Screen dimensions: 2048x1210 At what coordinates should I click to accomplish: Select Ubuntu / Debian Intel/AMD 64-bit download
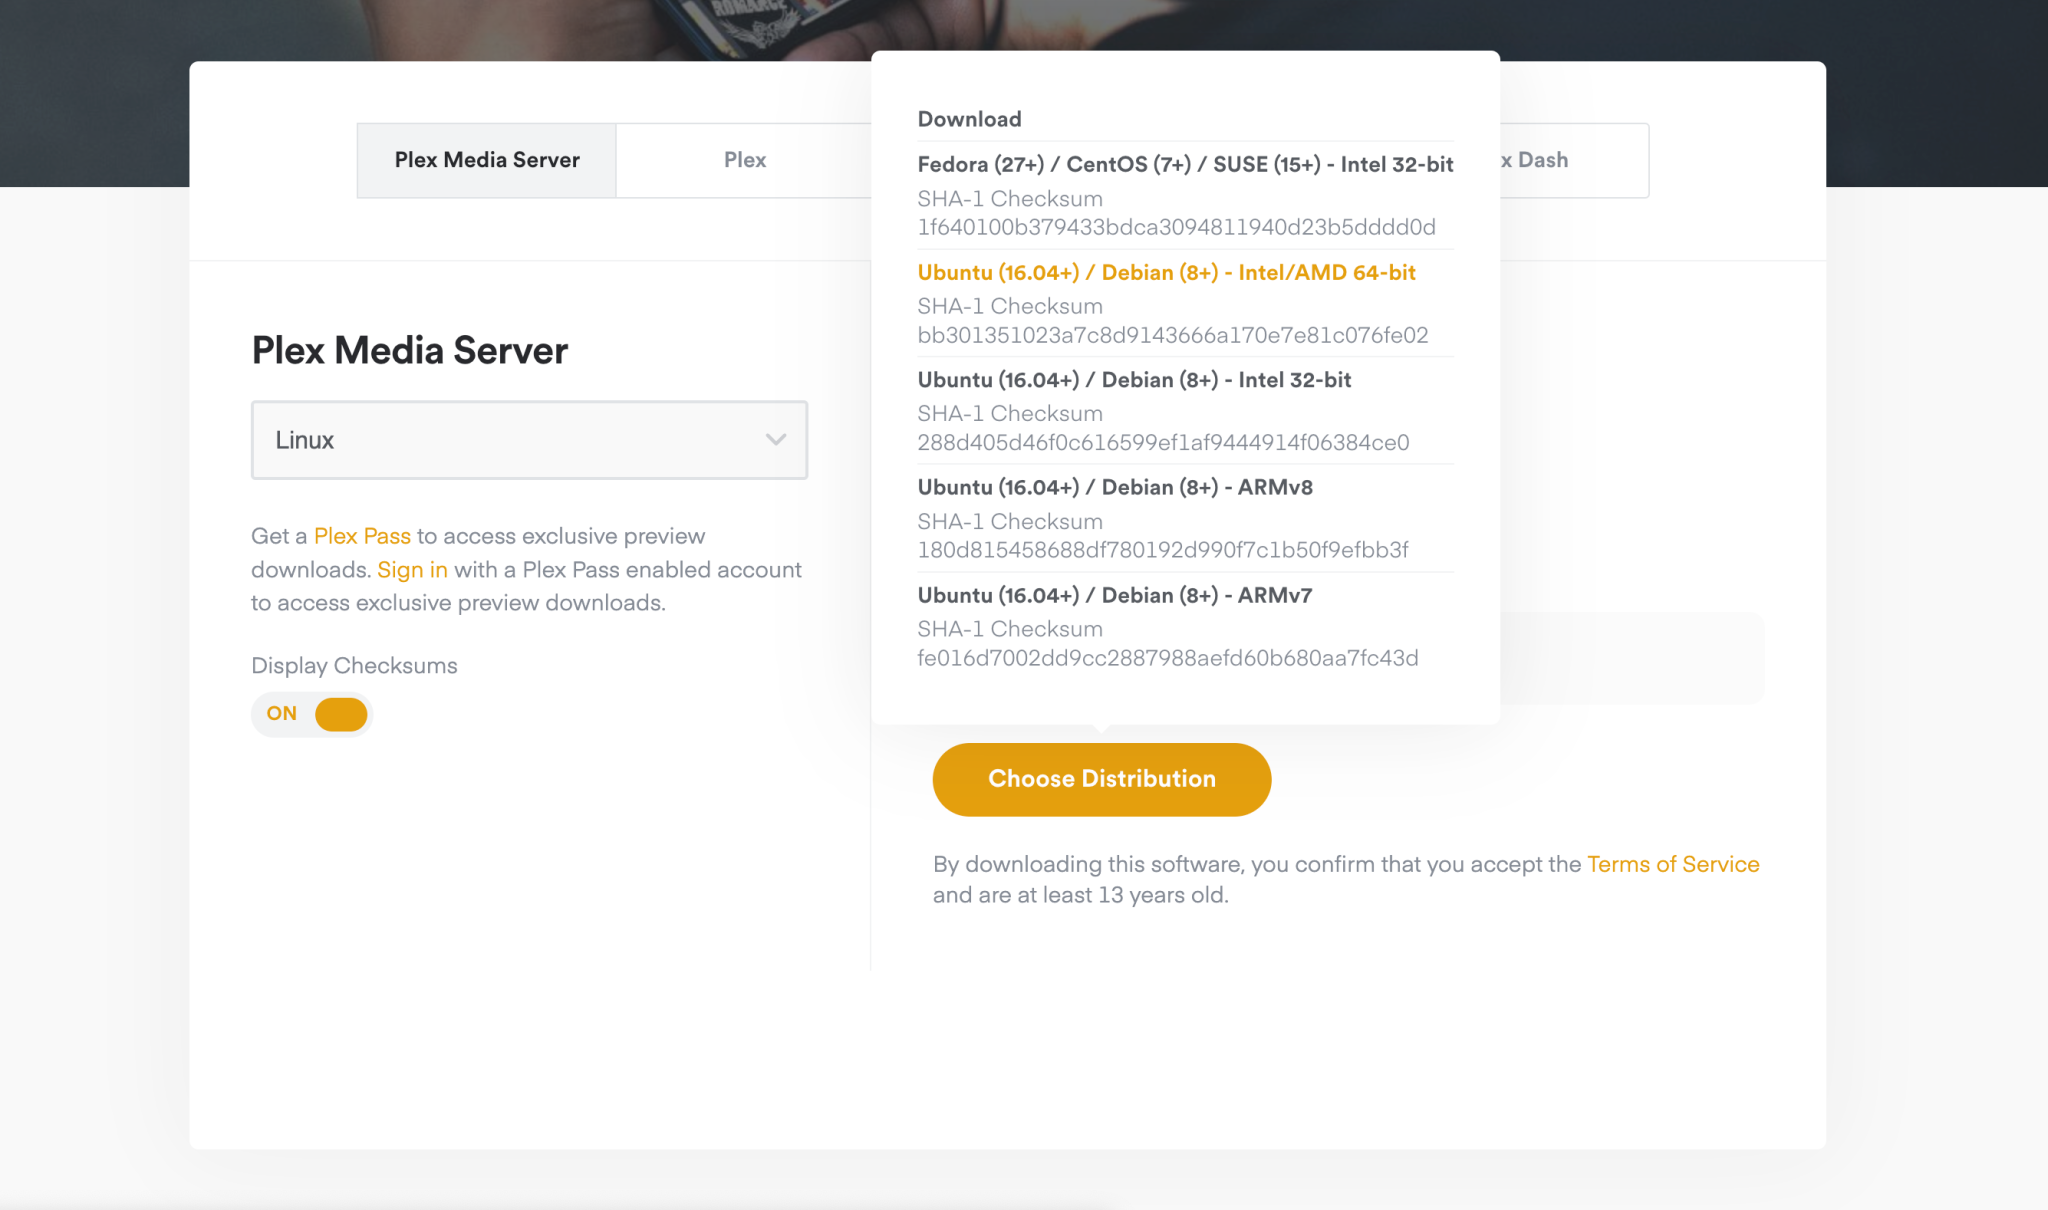point(1166,272)
